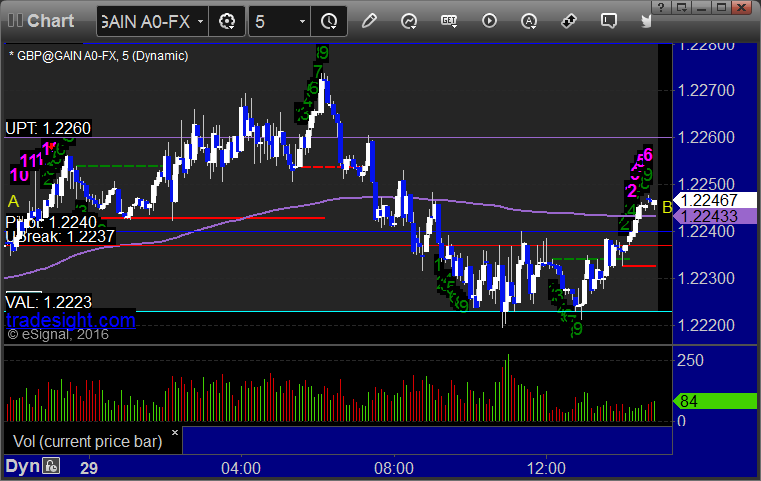This screenshot has width=761, height=481.
Task: Click the 08:00 time axis label
Action: tap(394, 468)
